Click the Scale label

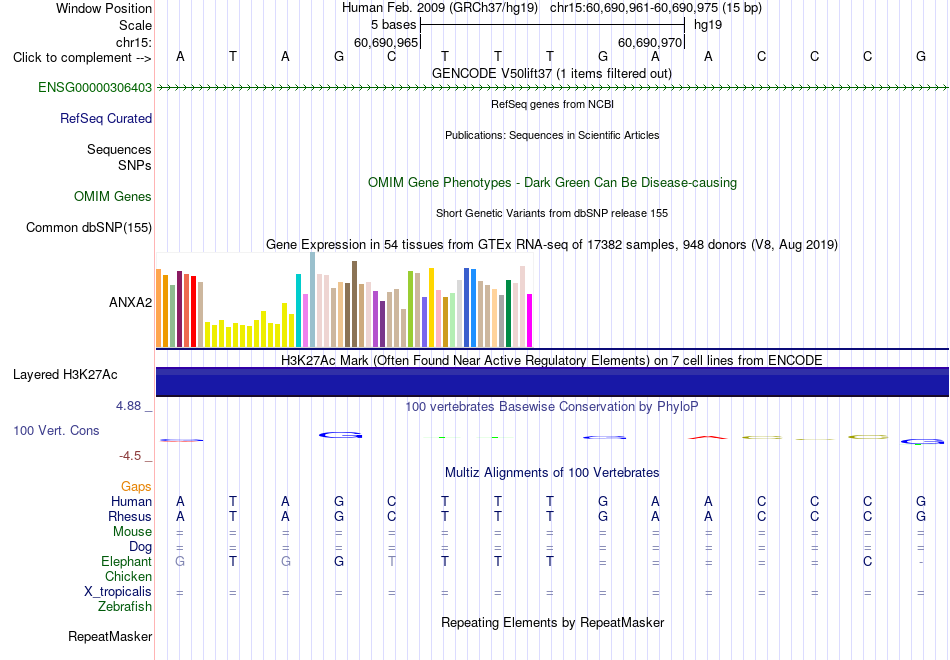click(135, 25)
